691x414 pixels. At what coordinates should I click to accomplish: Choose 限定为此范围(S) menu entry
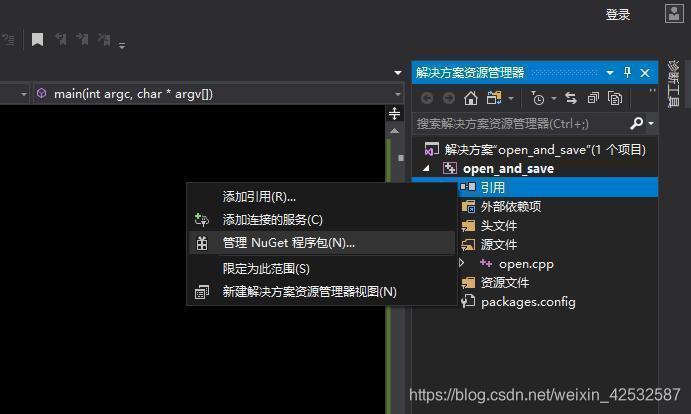tap(322, 269)
